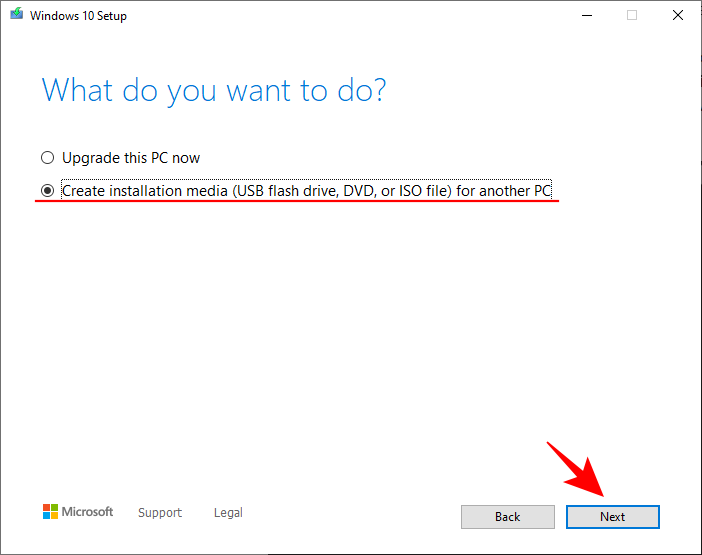The width and height of the screenshot is (702, 555).
Task: Open the Support link
Action: (160, 512)
